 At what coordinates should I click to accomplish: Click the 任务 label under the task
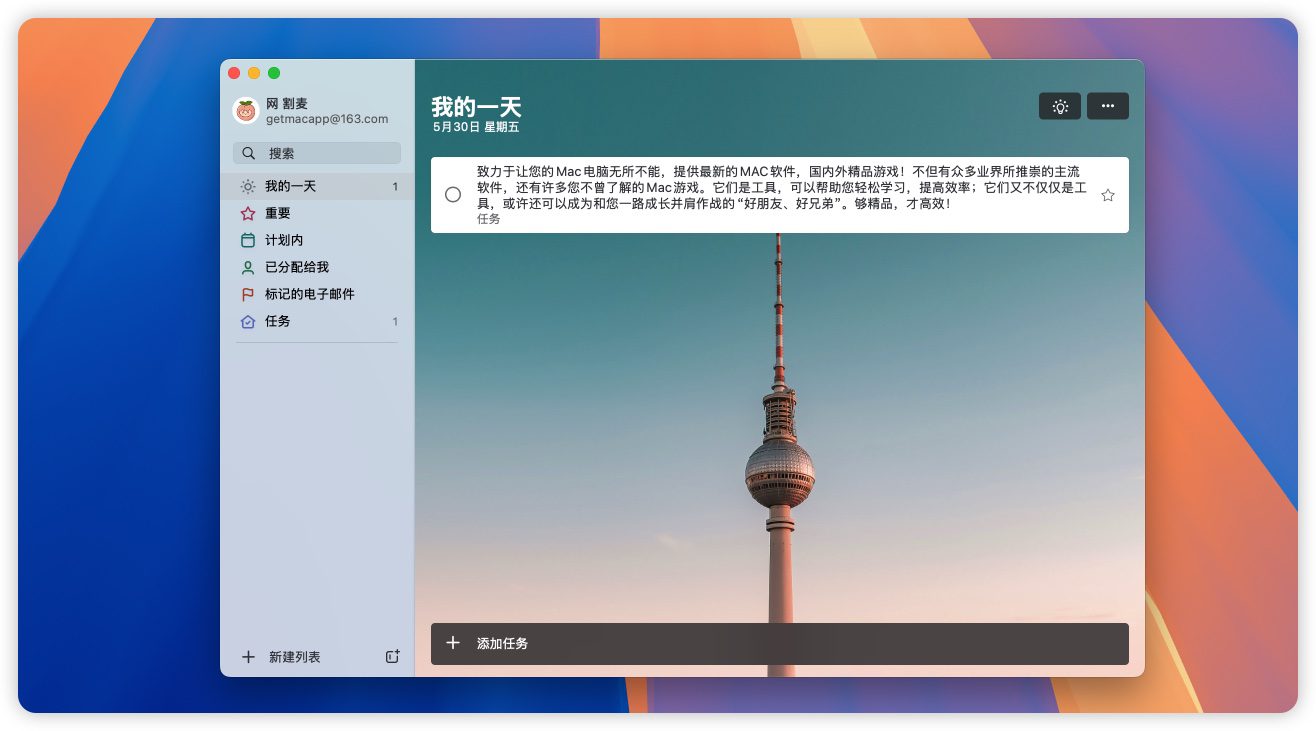coord(489,219)
